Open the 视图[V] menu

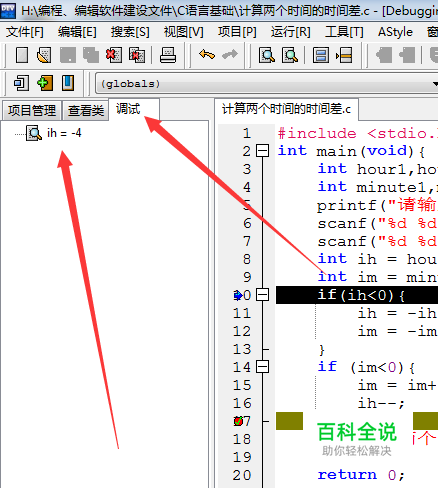183,32
